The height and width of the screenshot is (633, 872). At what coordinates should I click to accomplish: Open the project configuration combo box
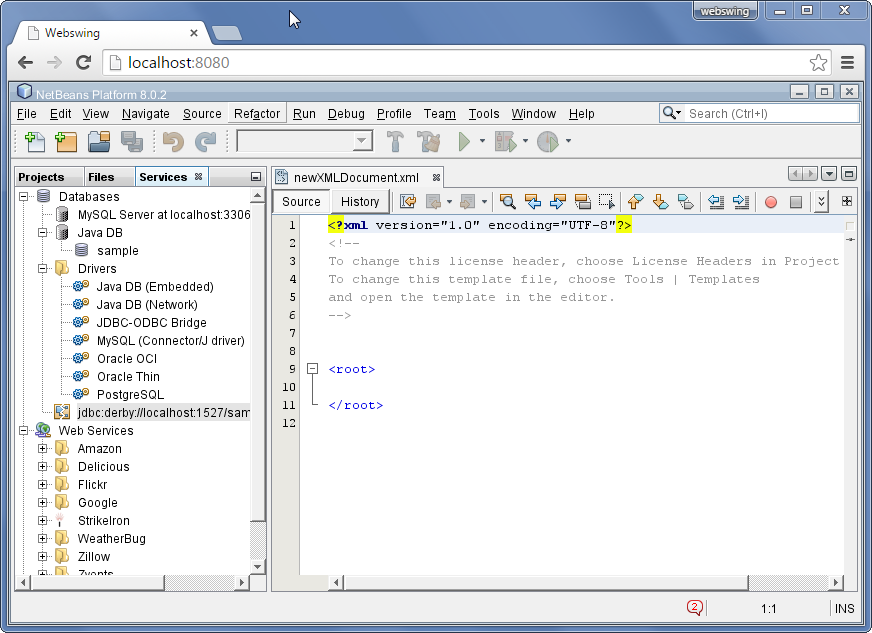pos(304,142)
